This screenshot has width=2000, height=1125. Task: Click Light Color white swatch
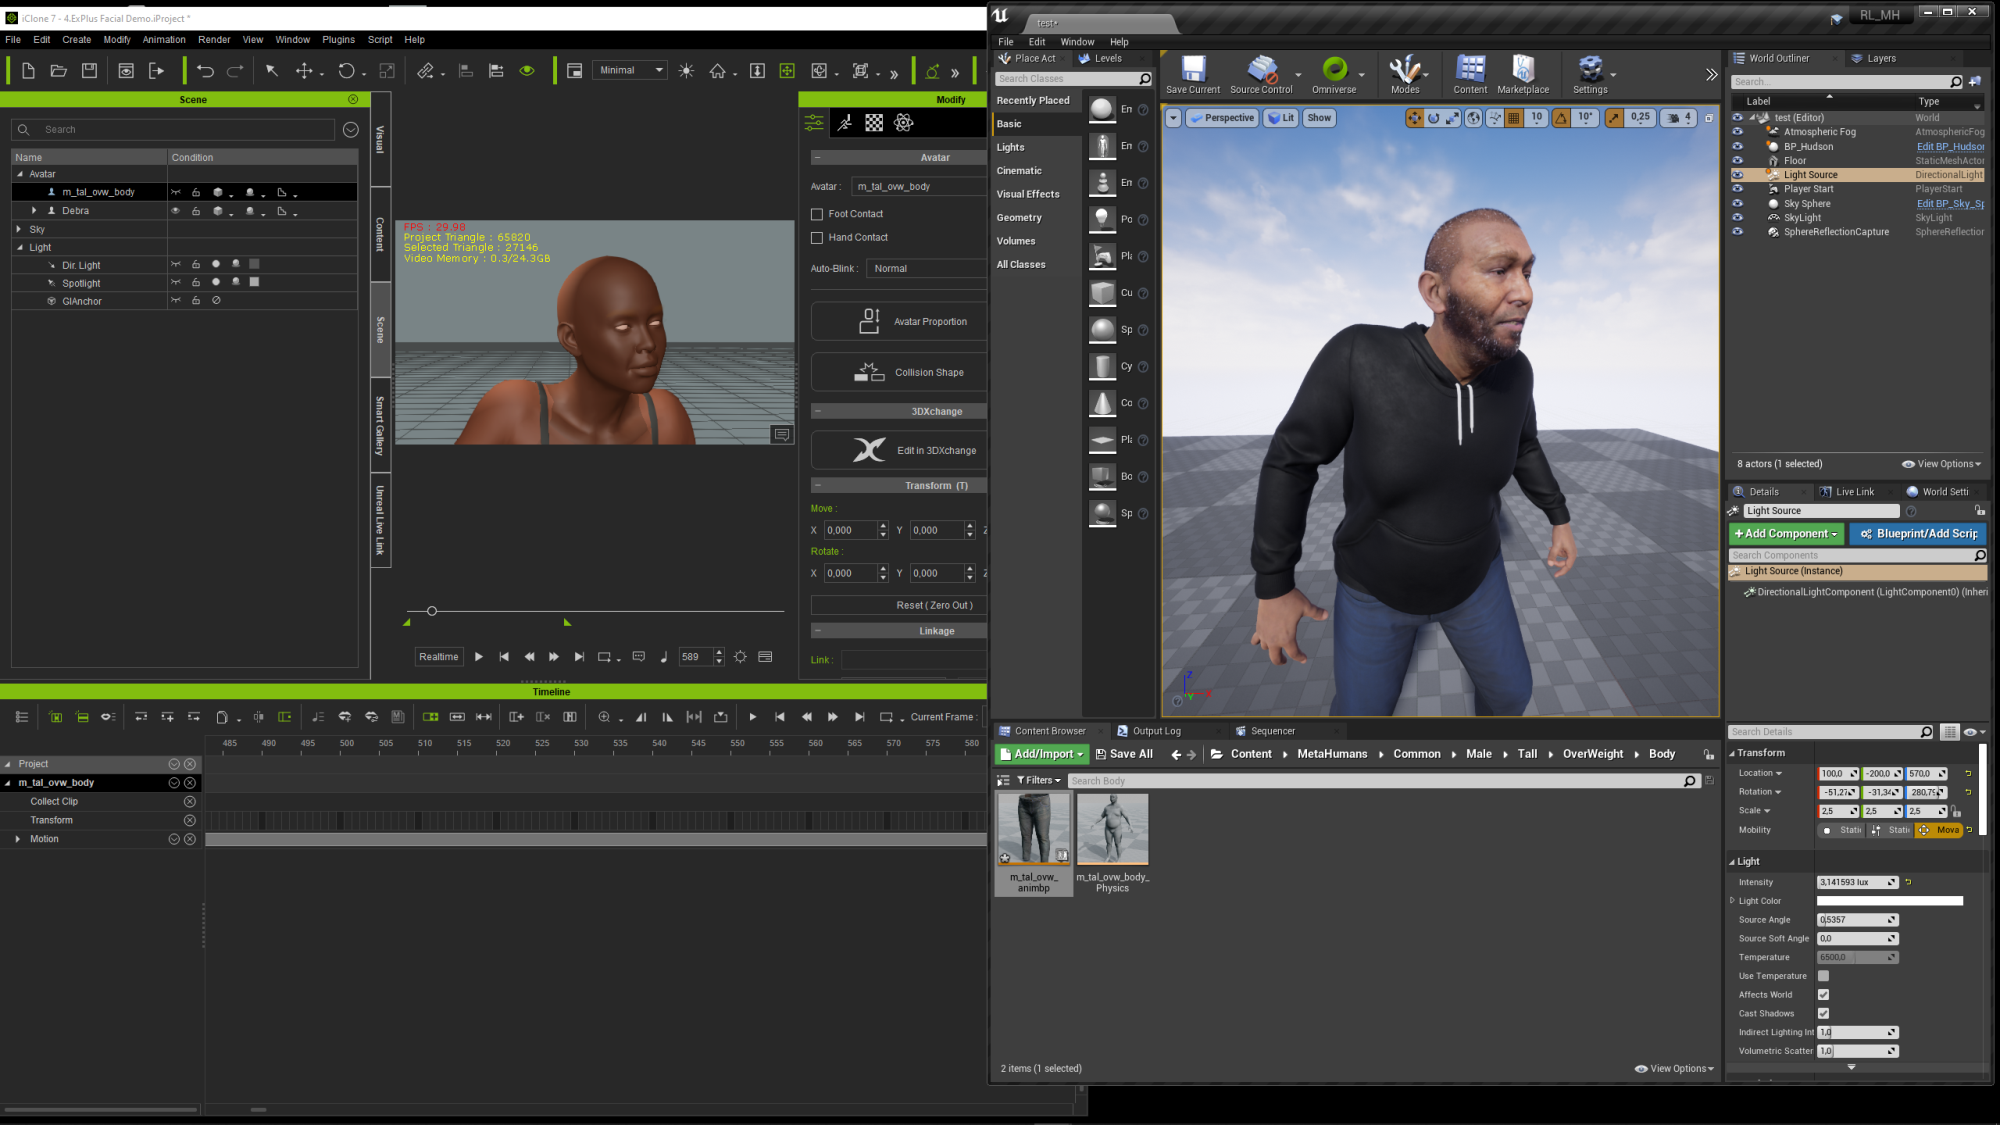pyautogui.click(x=1890, y=901)
